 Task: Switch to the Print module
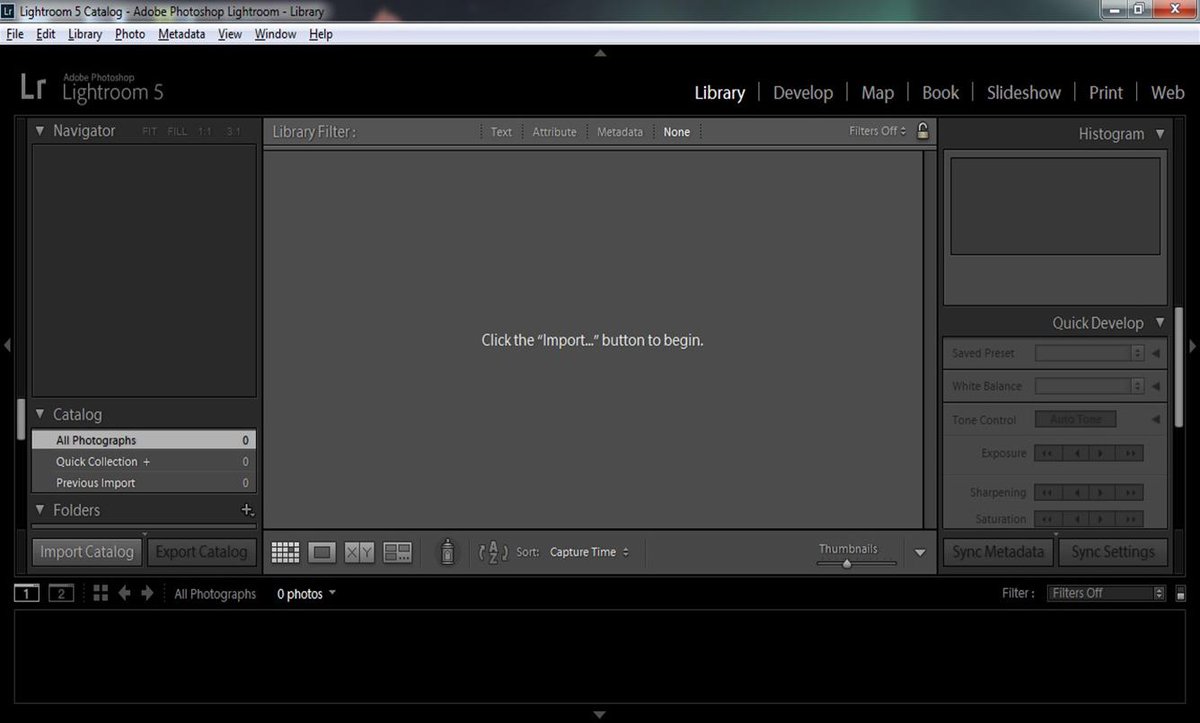click(1105, 93)
